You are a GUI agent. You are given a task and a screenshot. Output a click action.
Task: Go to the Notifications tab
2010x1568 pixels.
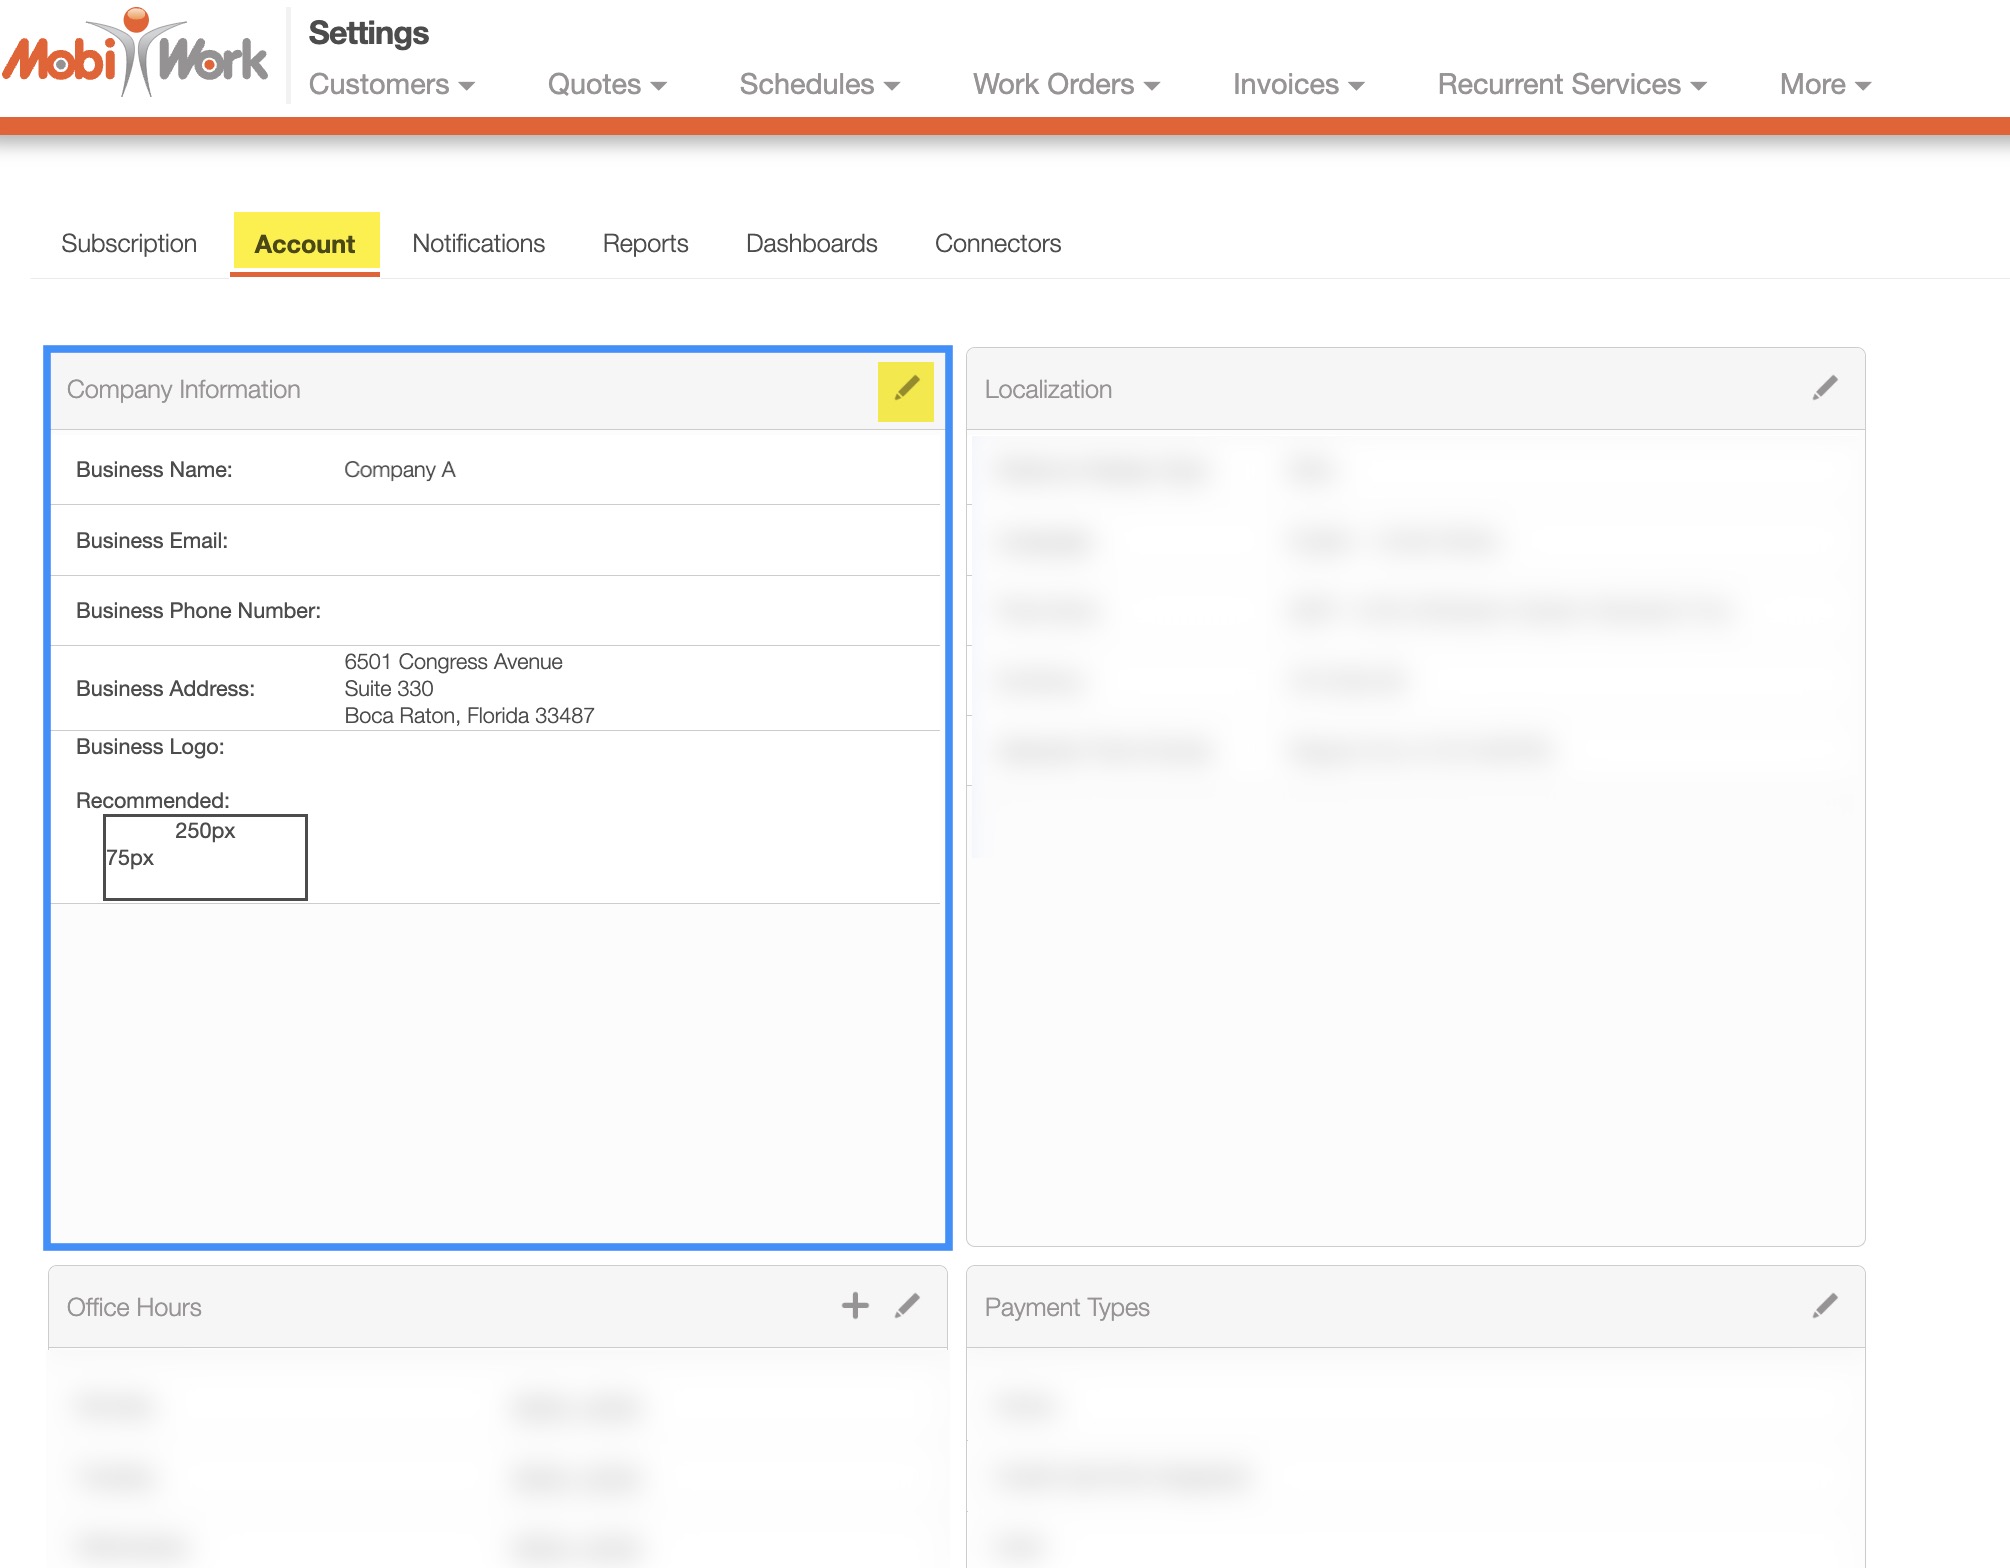point(478,244)
